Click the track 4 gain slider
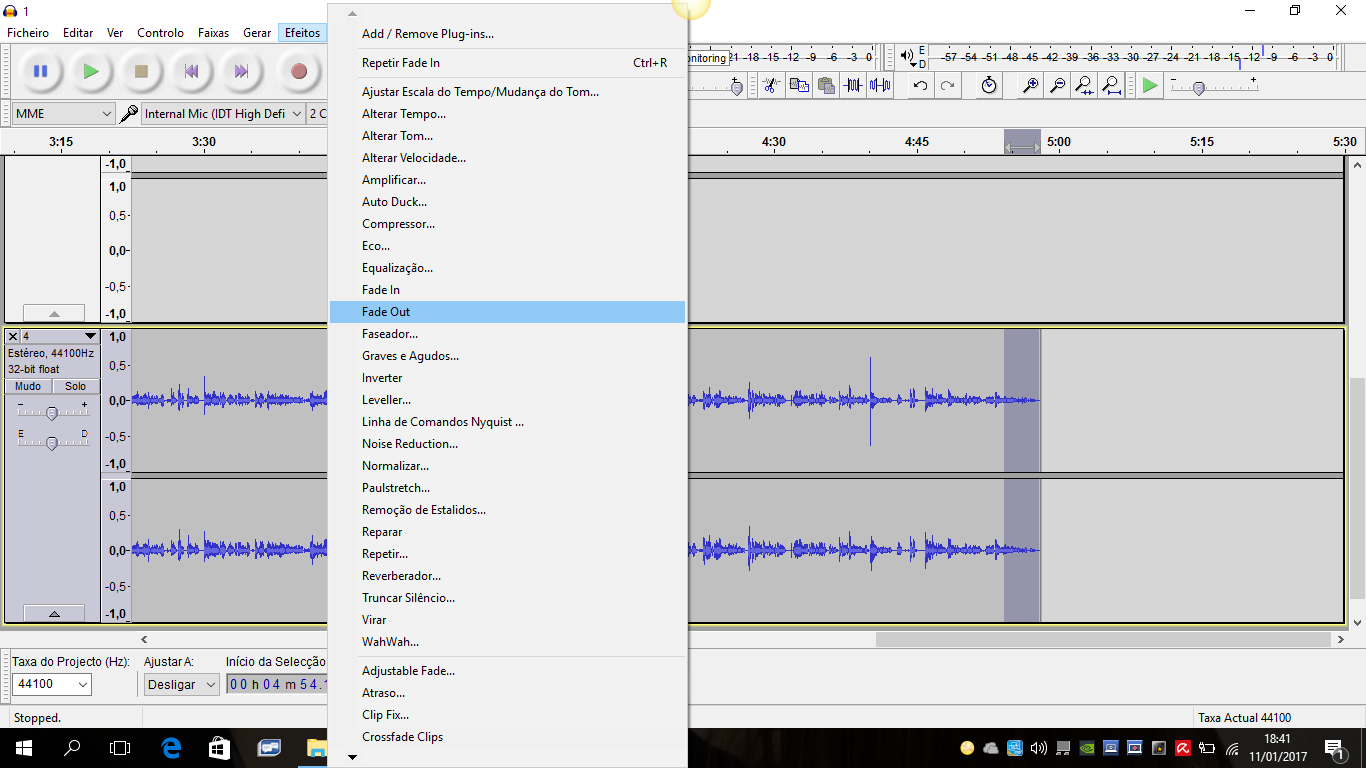 (52, 413)
